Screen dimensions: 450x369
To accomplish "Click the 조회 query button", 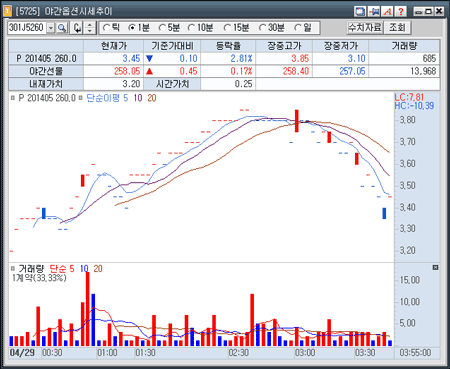I will coord(397,27).
